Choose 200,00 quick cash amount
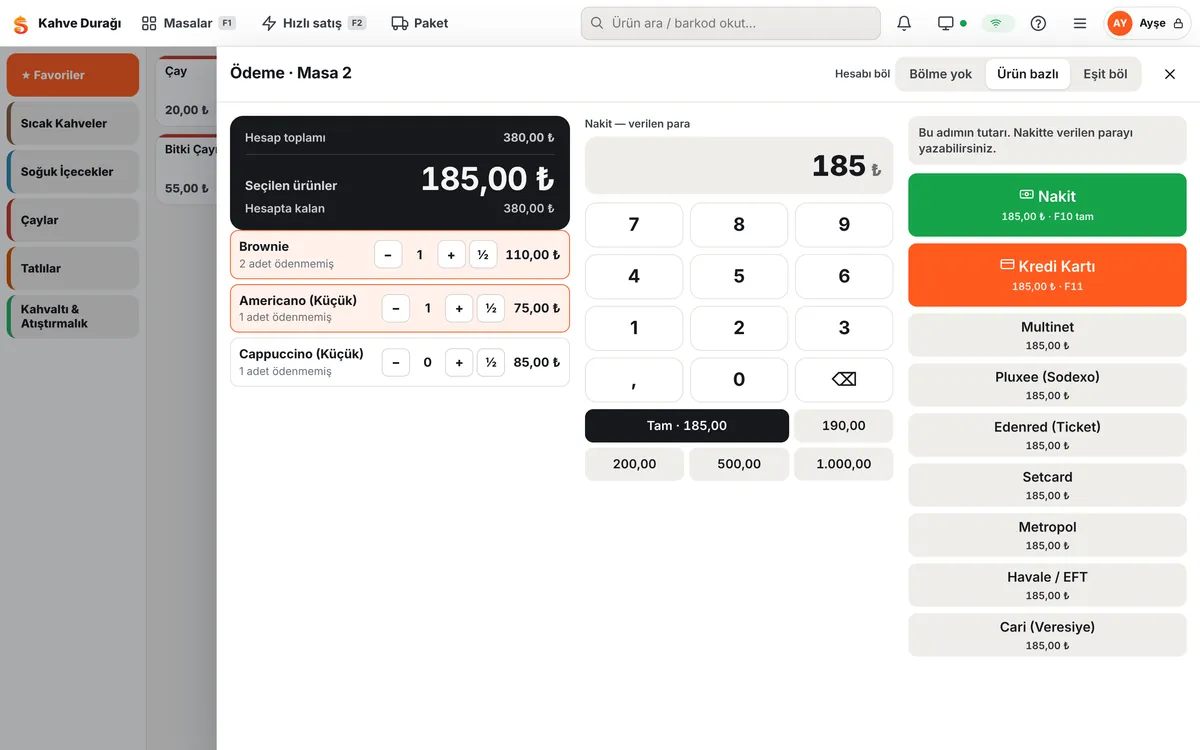The image size is (1200, 750). pos(634,464)
